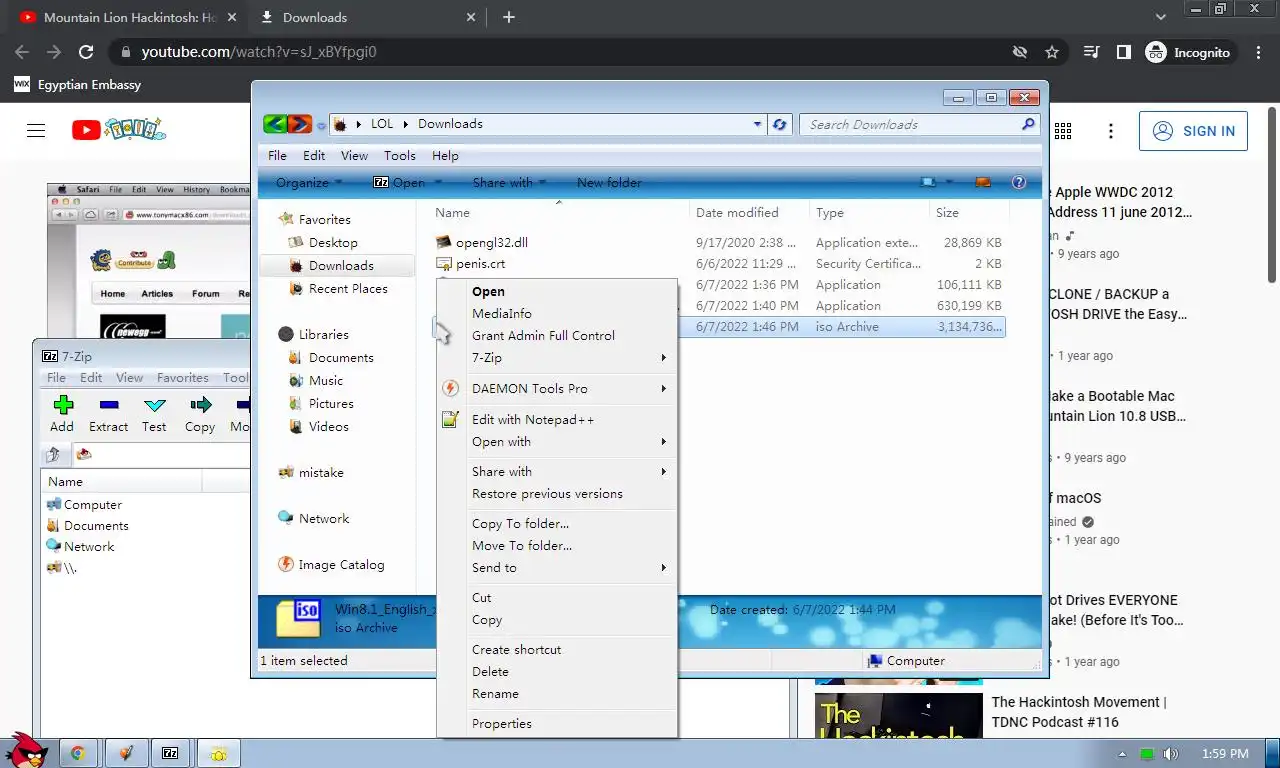Image resolution: width=1280 pixels, height=768 pixels.
Task: Select Computer in the 7-Zip list
Action: [93, 505]
